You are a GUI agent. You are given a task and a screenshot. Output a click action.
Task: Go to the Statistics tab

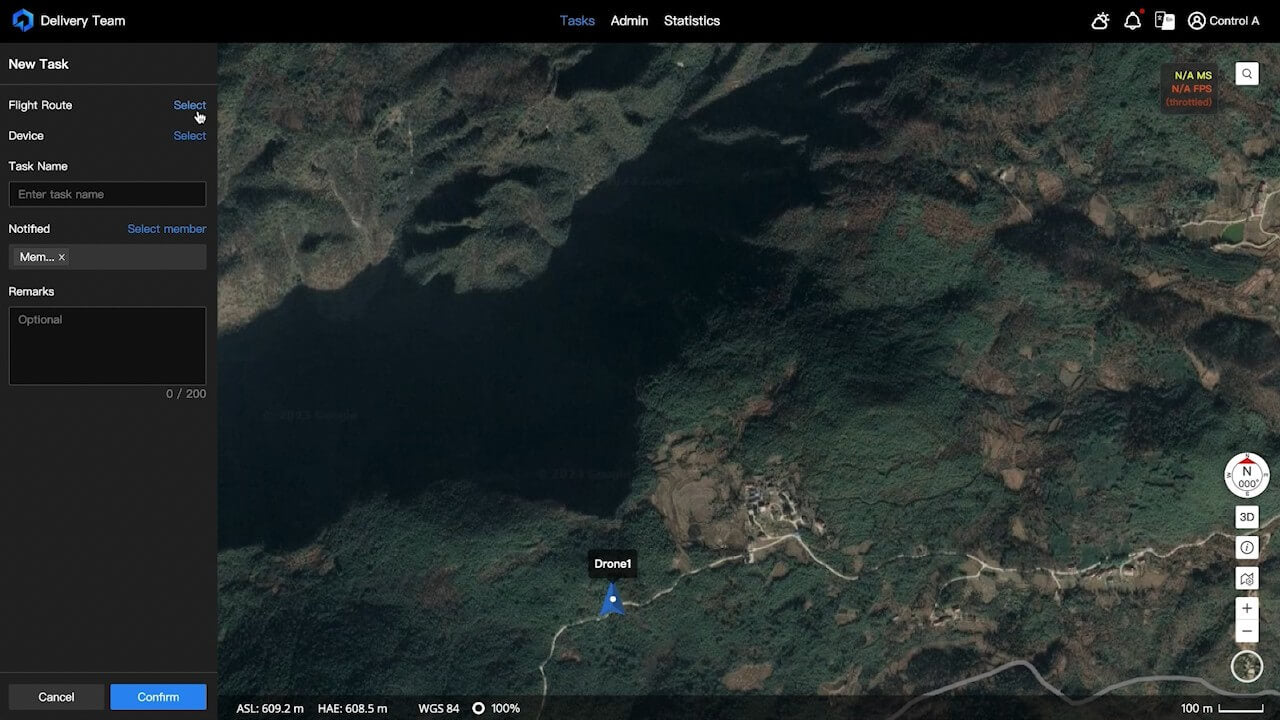point(691,21)
